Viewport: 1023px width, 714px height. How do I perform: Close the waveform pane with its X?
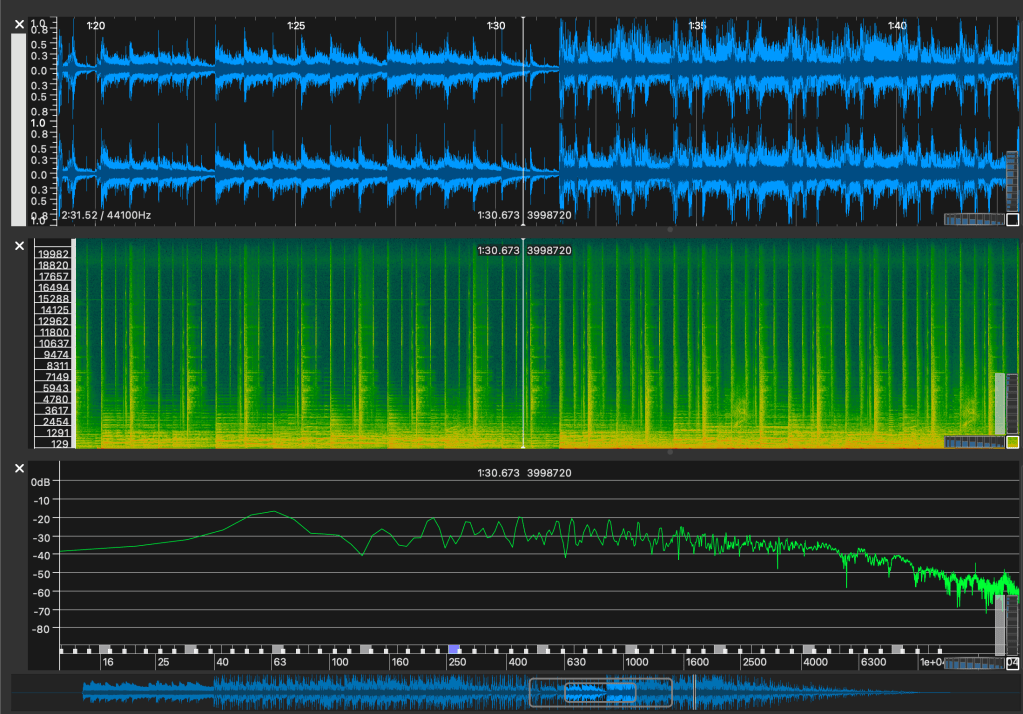click(x=19, y=23)
